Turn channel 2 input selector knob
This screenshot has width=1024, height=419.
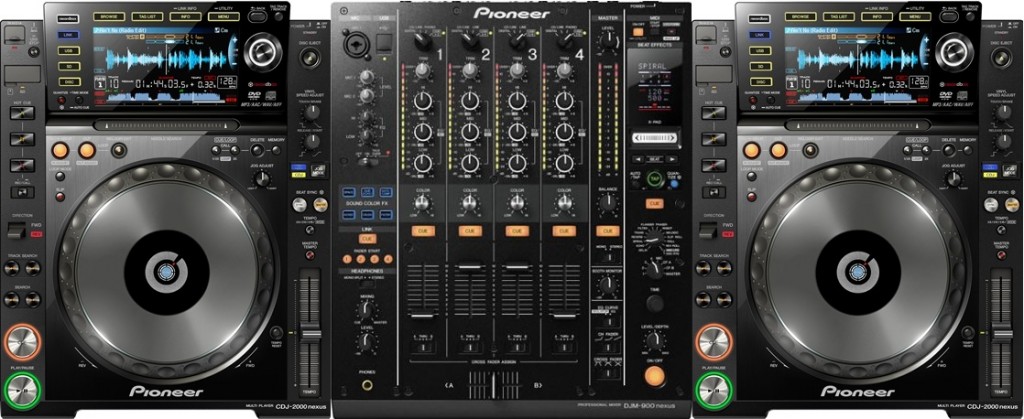470,42
